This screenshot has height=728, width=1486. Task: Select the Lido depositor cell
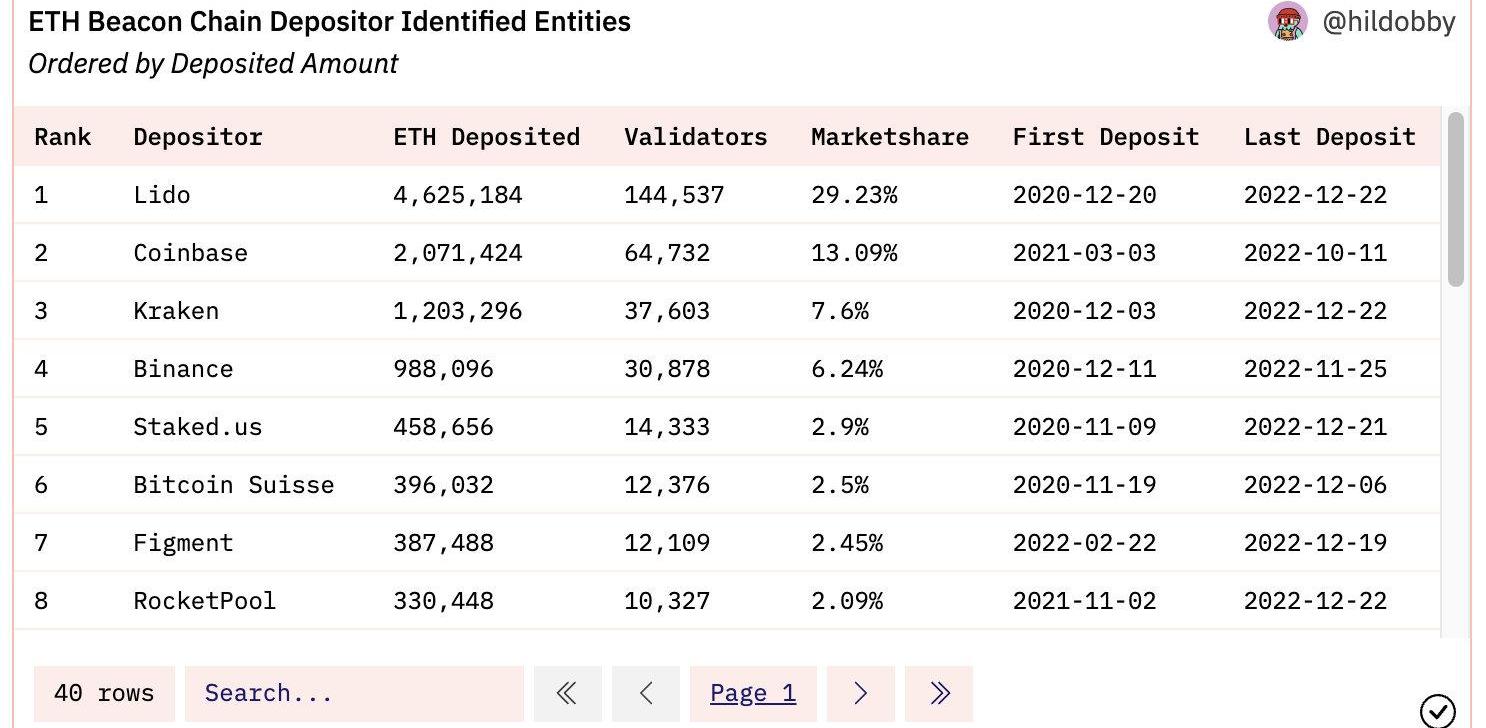pos(162,195)
